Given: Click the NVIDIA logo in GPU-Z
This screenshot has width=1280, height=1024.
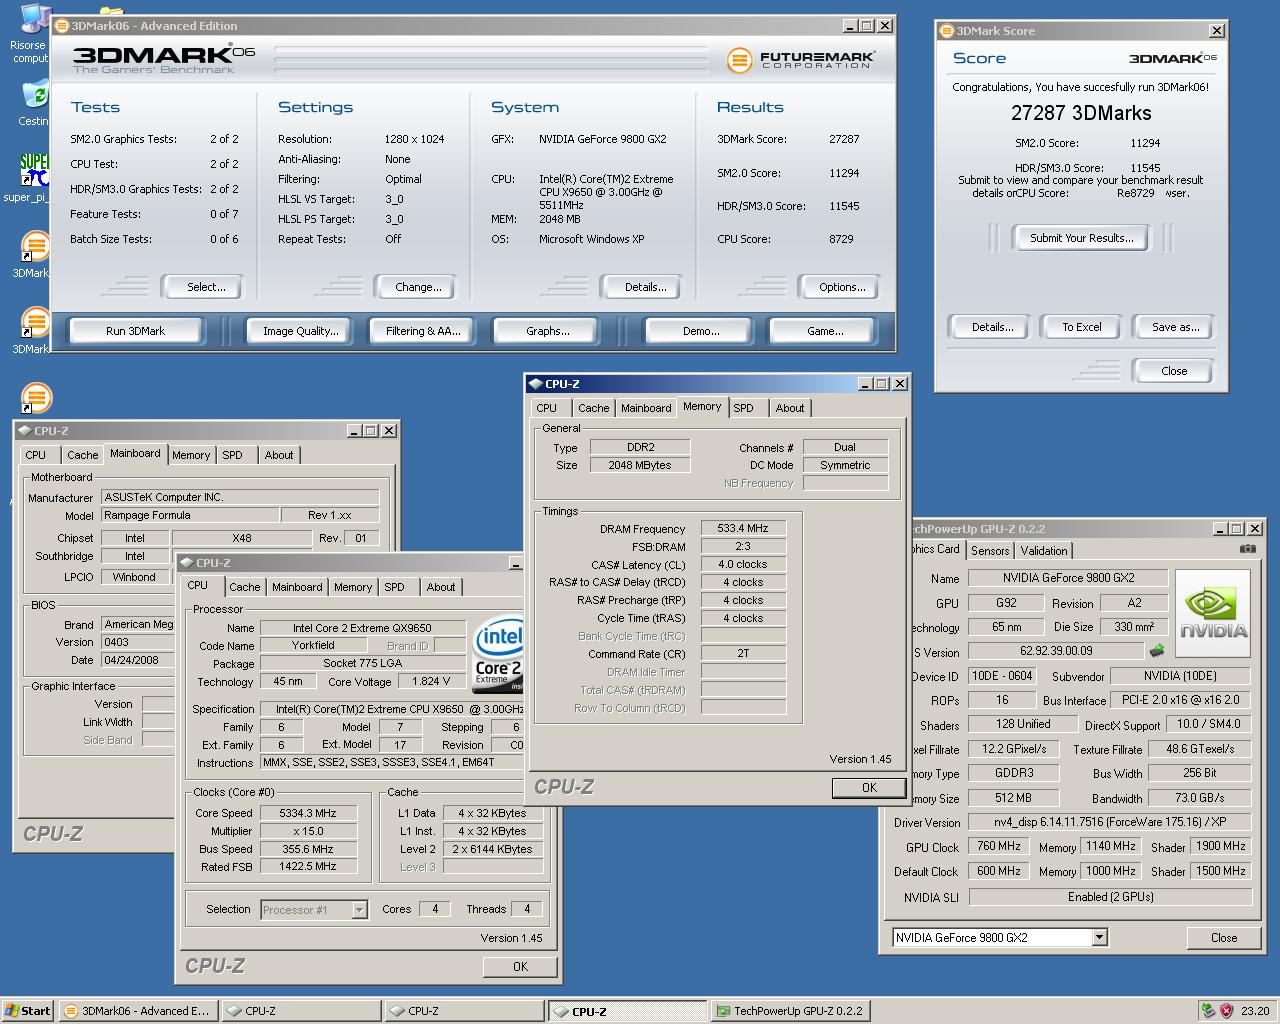Looking at the screenshot, I should 1213,613.
